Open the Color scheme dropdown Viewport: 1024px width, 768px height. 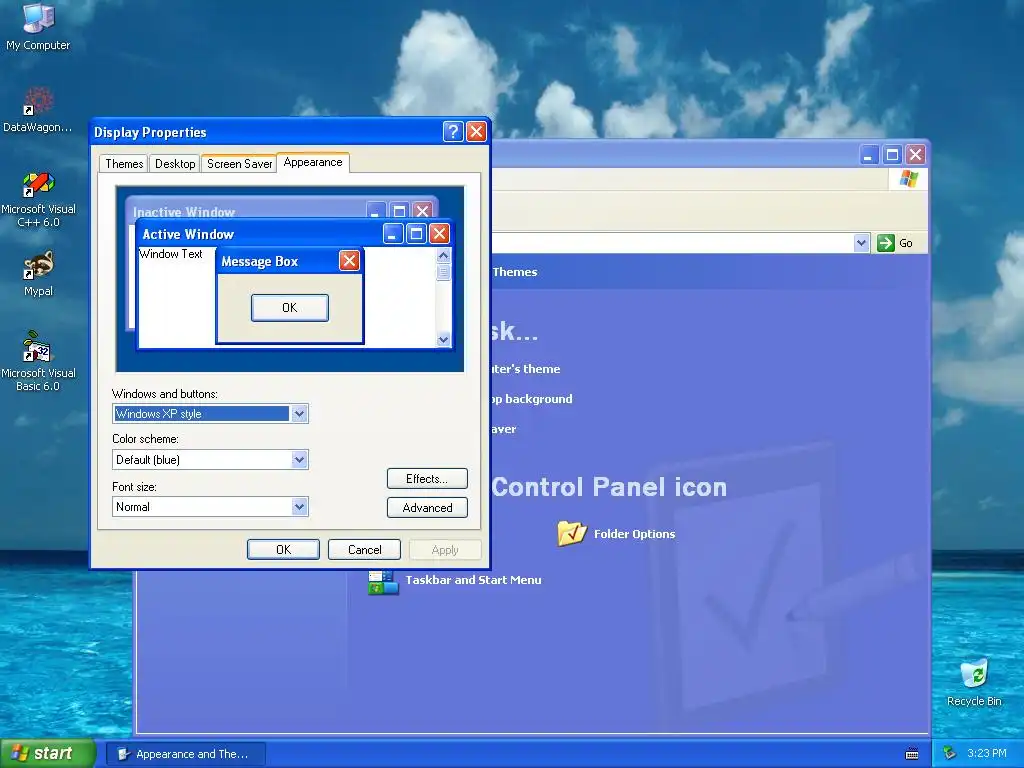coord(299,460)
